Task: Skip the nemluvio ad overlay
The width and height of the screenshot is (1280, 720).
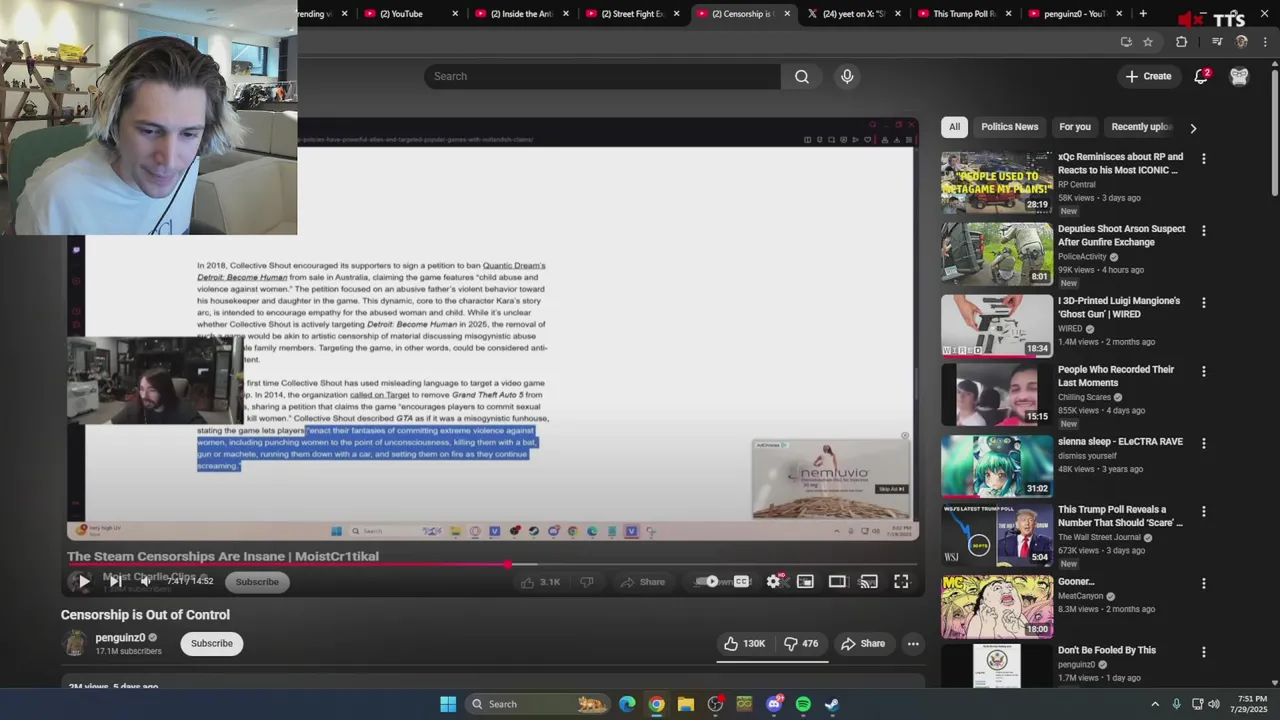Action: click(x=891, y=489)
